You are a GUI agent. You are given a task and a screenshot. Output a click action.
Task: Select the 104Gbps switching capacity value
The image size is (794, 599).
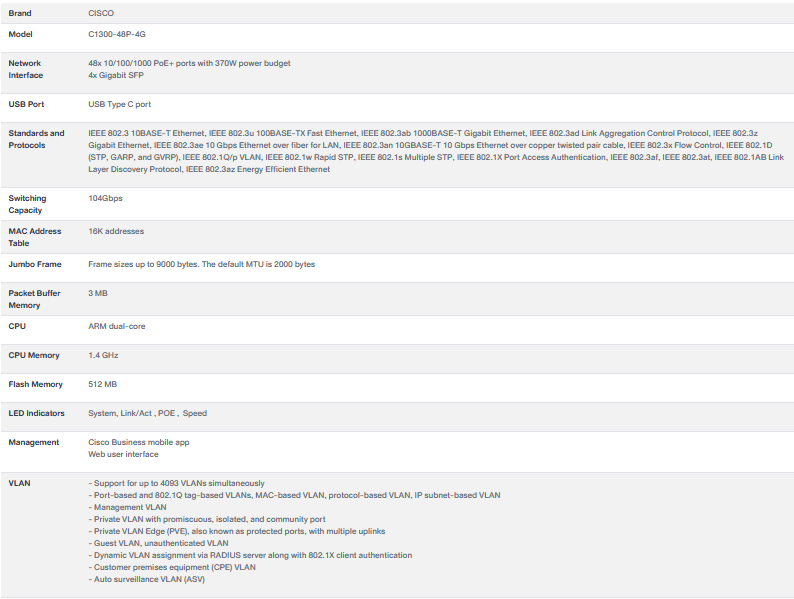106,198
